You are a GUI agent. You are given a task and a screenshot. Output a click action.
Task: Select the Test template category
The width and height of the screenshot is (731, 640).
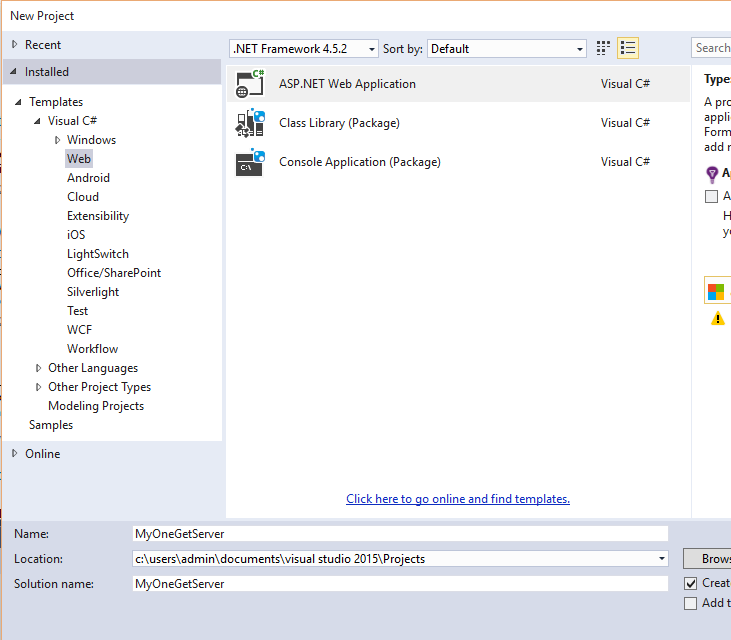click(x=77, y=310)
